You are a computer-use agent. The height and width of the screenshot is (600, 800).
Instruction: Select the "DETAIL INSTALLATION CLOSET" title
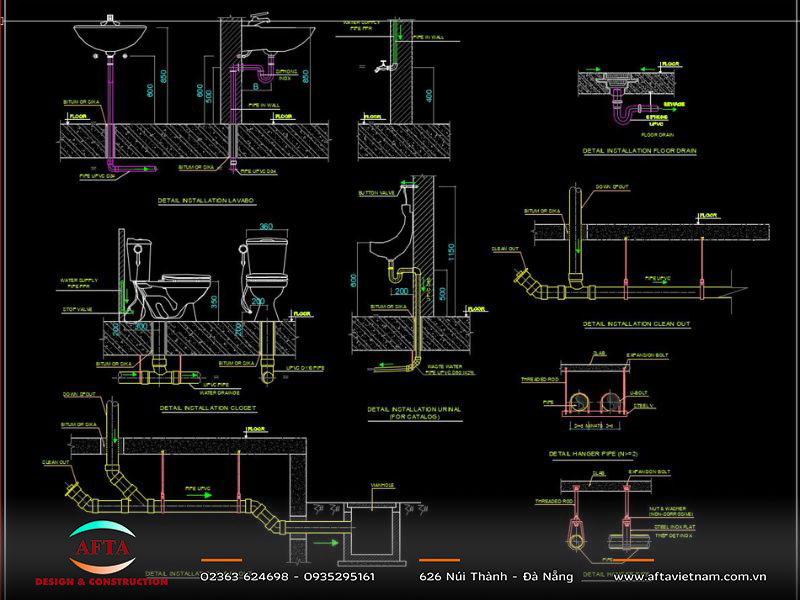[208, 408]
